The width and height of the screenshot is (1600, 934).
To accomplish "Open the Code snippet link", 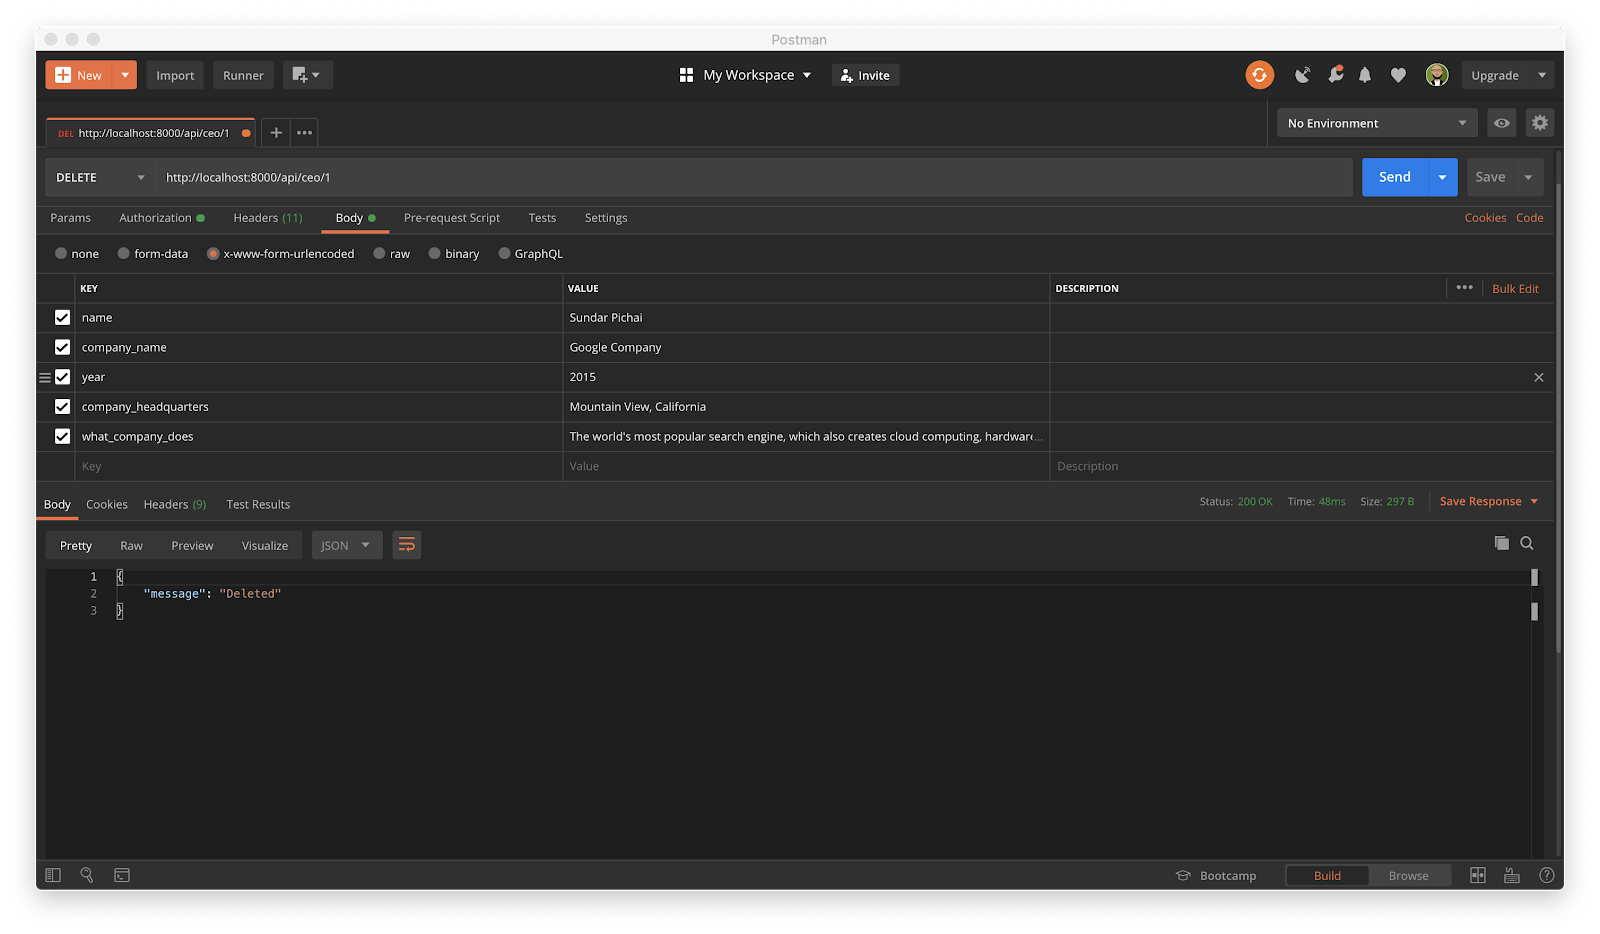I will [1529, 218].
